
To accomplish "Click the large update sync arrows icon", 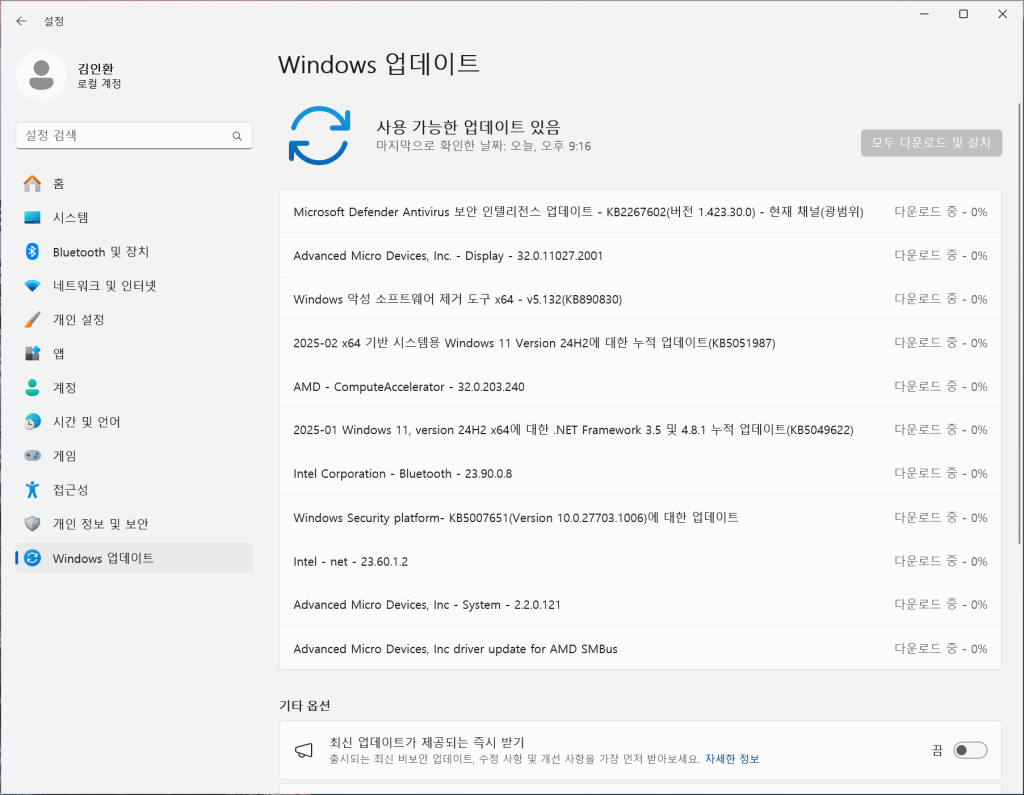I will (x=319, y=135).
